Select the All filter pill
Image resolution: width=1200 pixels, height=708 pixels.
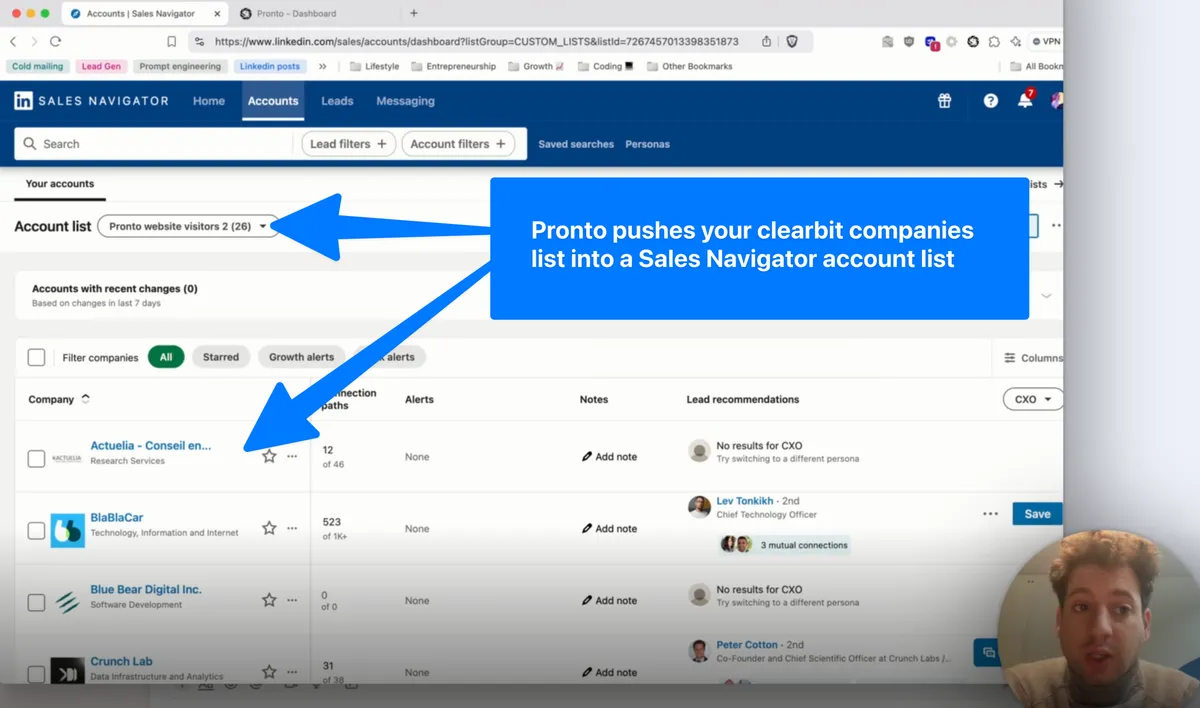point(166,357)
